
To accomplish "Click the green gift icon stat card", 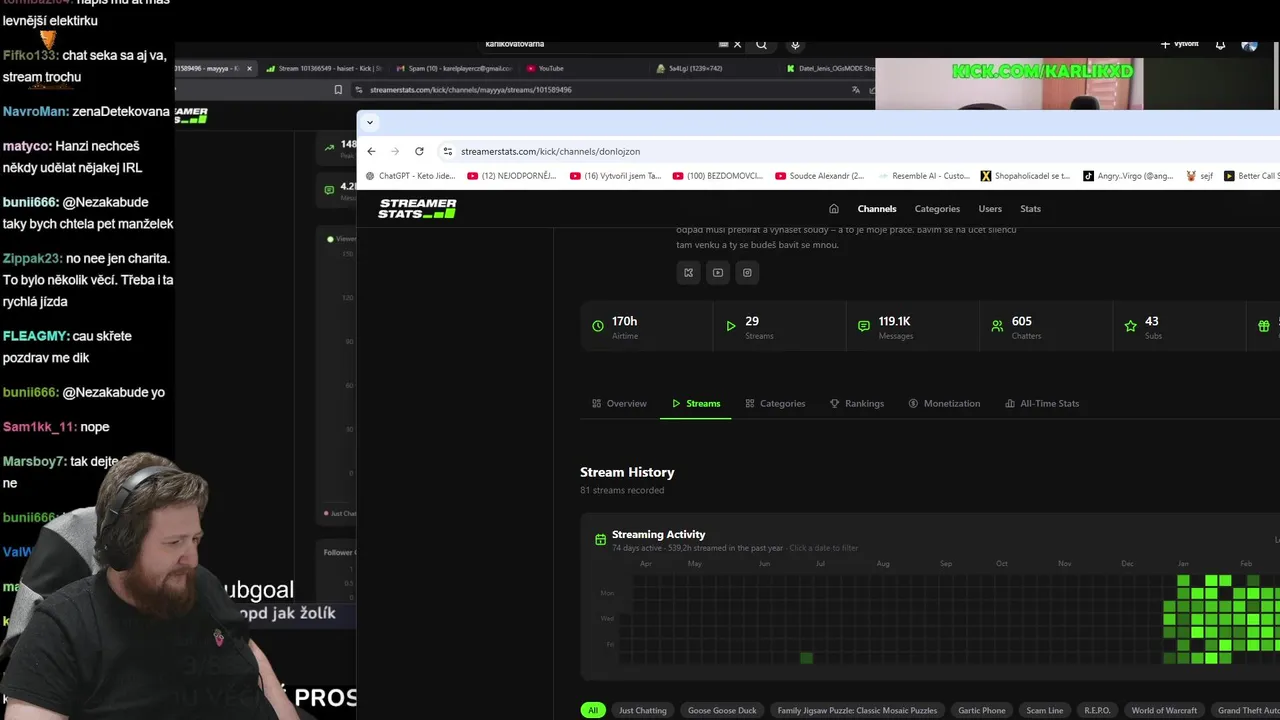I will [x=1264, y=326].
